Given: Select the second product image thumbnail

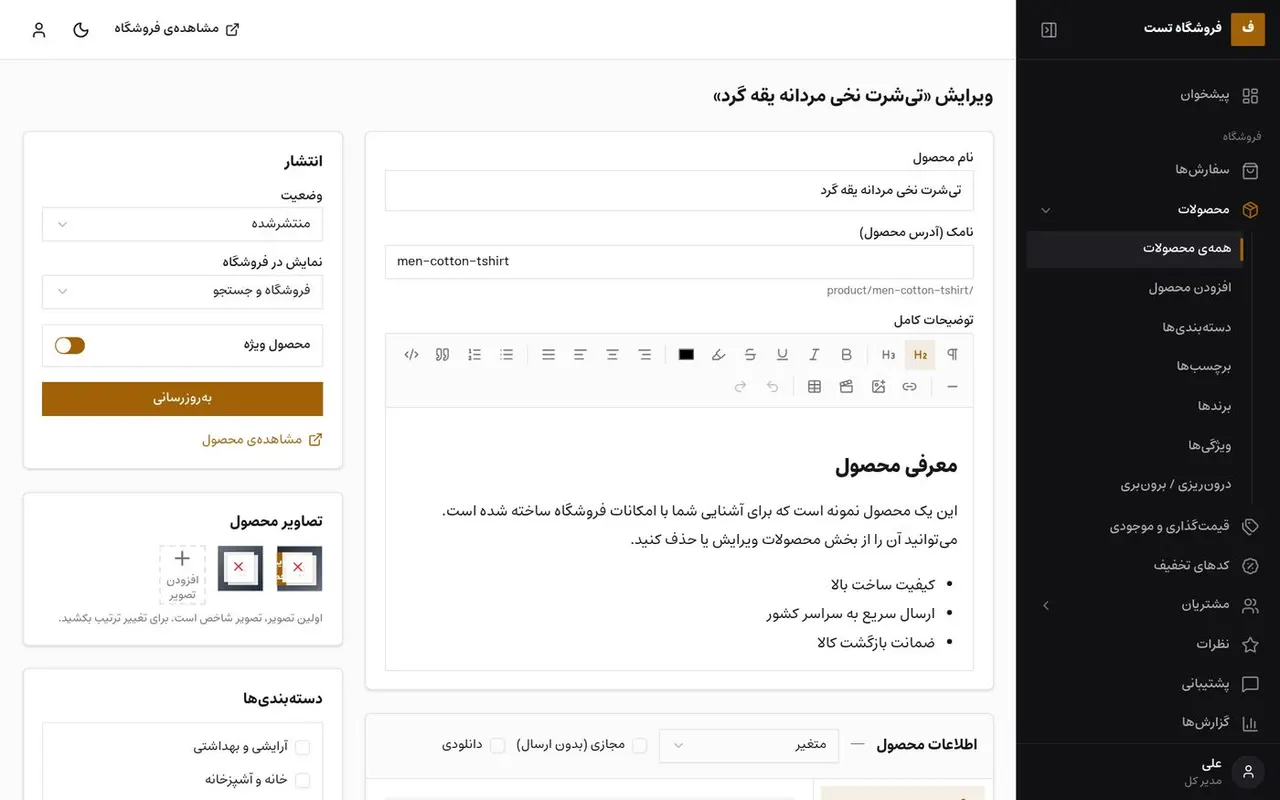Looking at the screenshot, I should point(240,568).
